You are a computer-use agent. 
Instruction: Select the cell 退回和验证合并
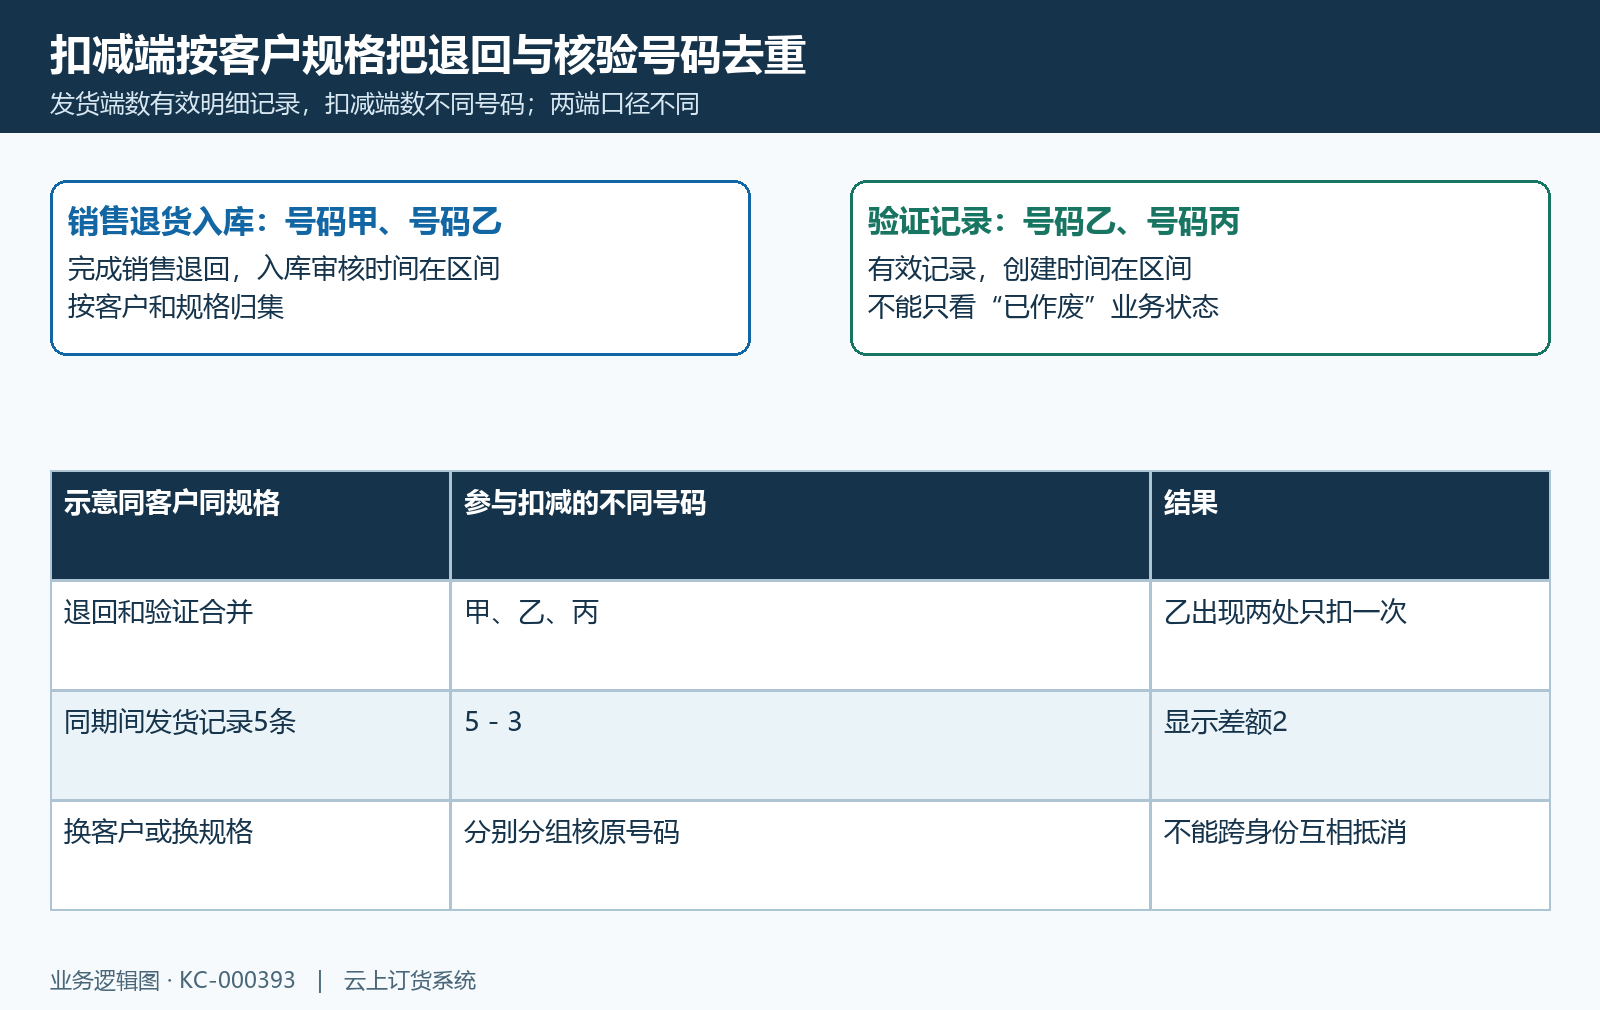coord(251,635)
